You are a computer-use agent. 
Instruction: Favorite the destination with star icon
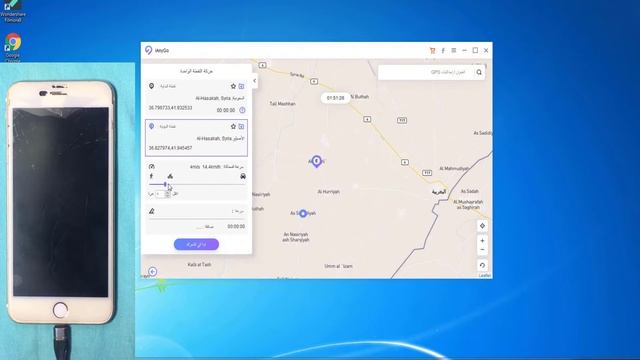233,127
